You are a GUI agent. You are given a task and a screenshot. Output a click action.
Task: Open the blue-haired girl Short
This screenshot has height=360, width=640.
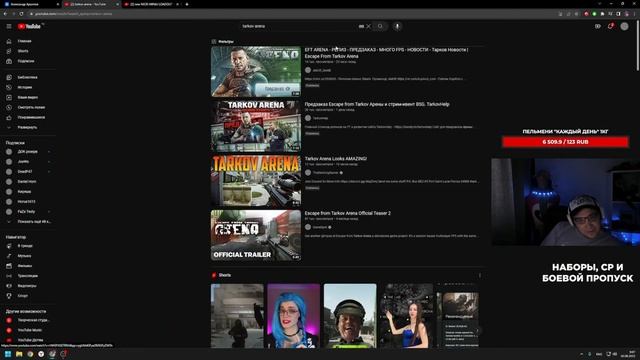point(293,316)
